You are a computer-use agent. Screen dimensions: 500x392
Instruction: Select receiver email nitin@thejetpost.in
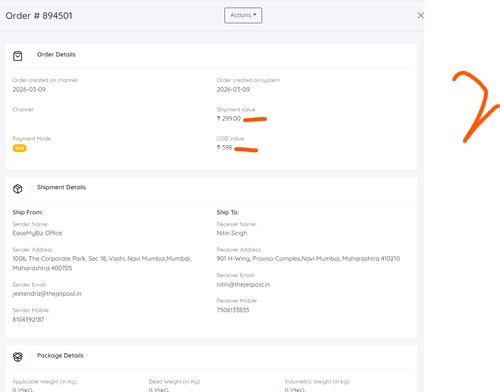point(243,285)
